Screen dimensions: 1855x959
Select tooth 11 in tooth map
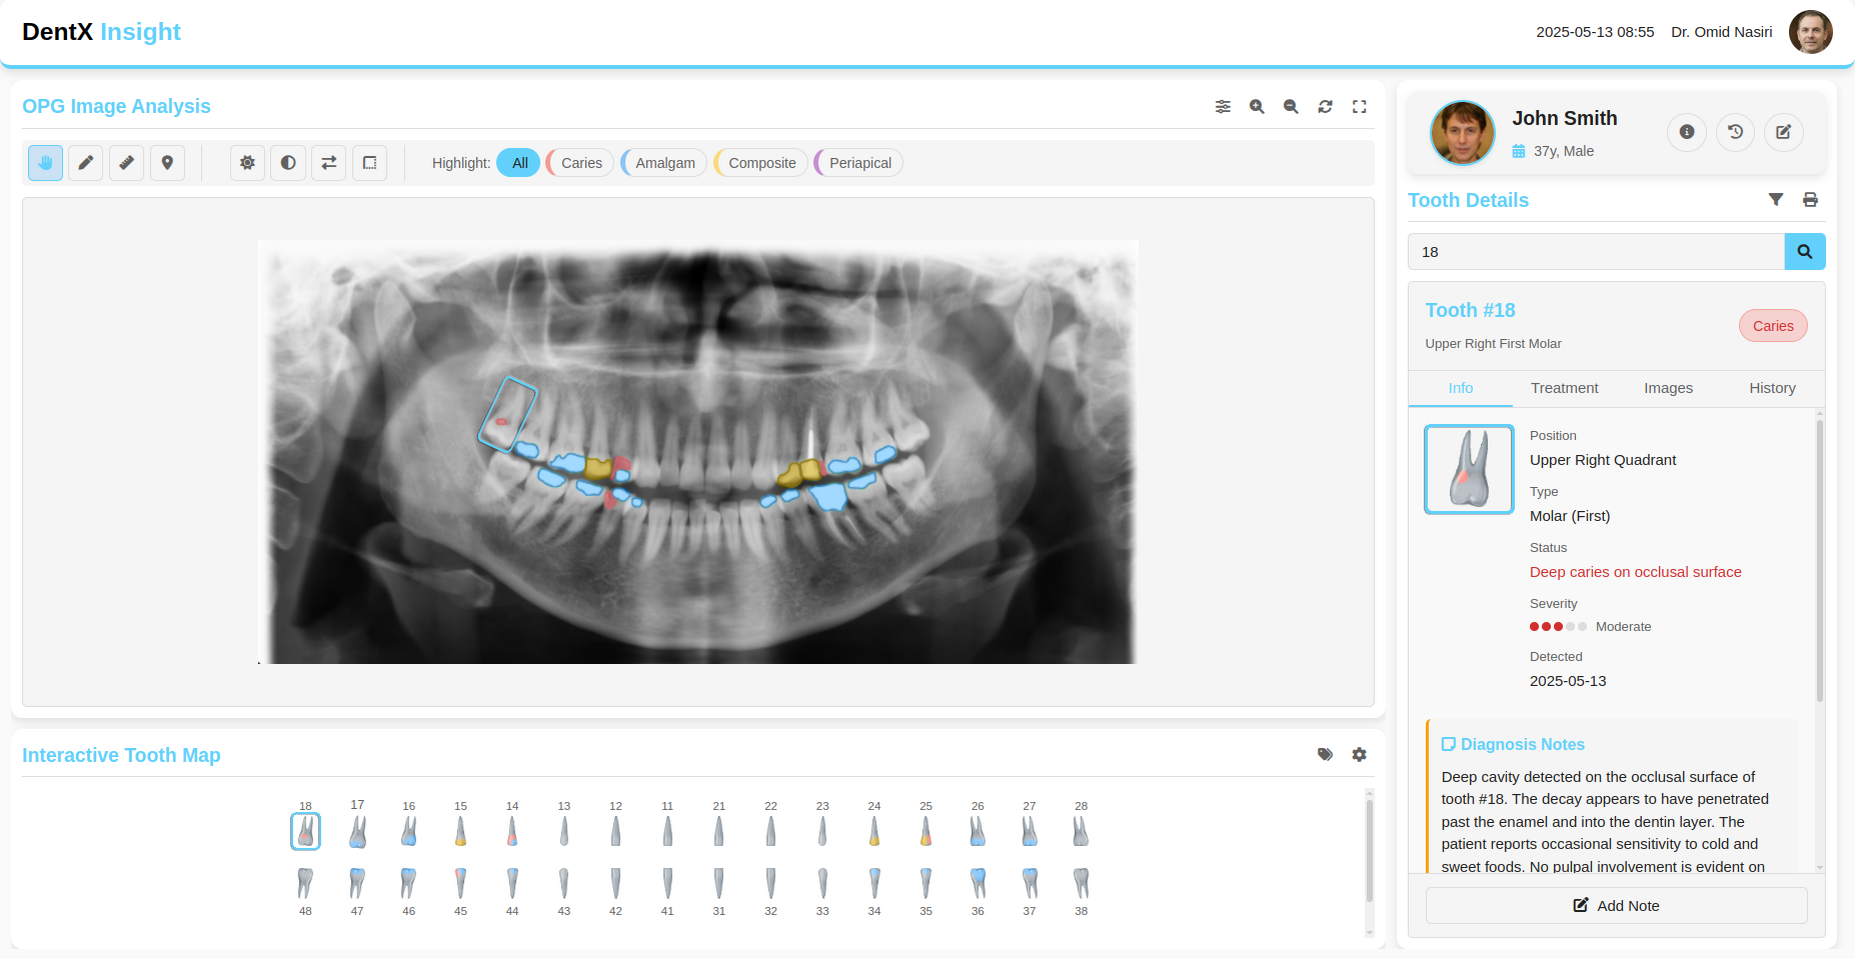[667, 831]
